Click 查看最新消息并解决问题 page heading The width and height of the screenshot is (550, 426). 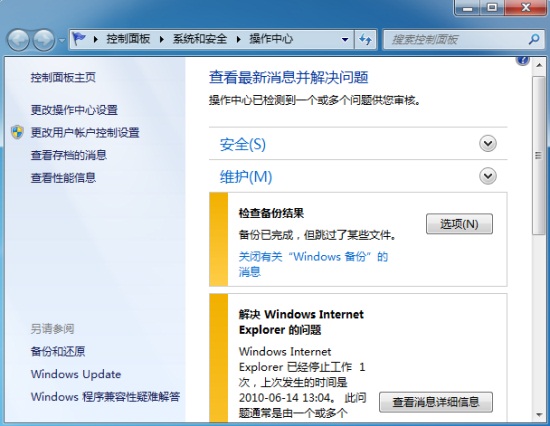click(288, 77)
